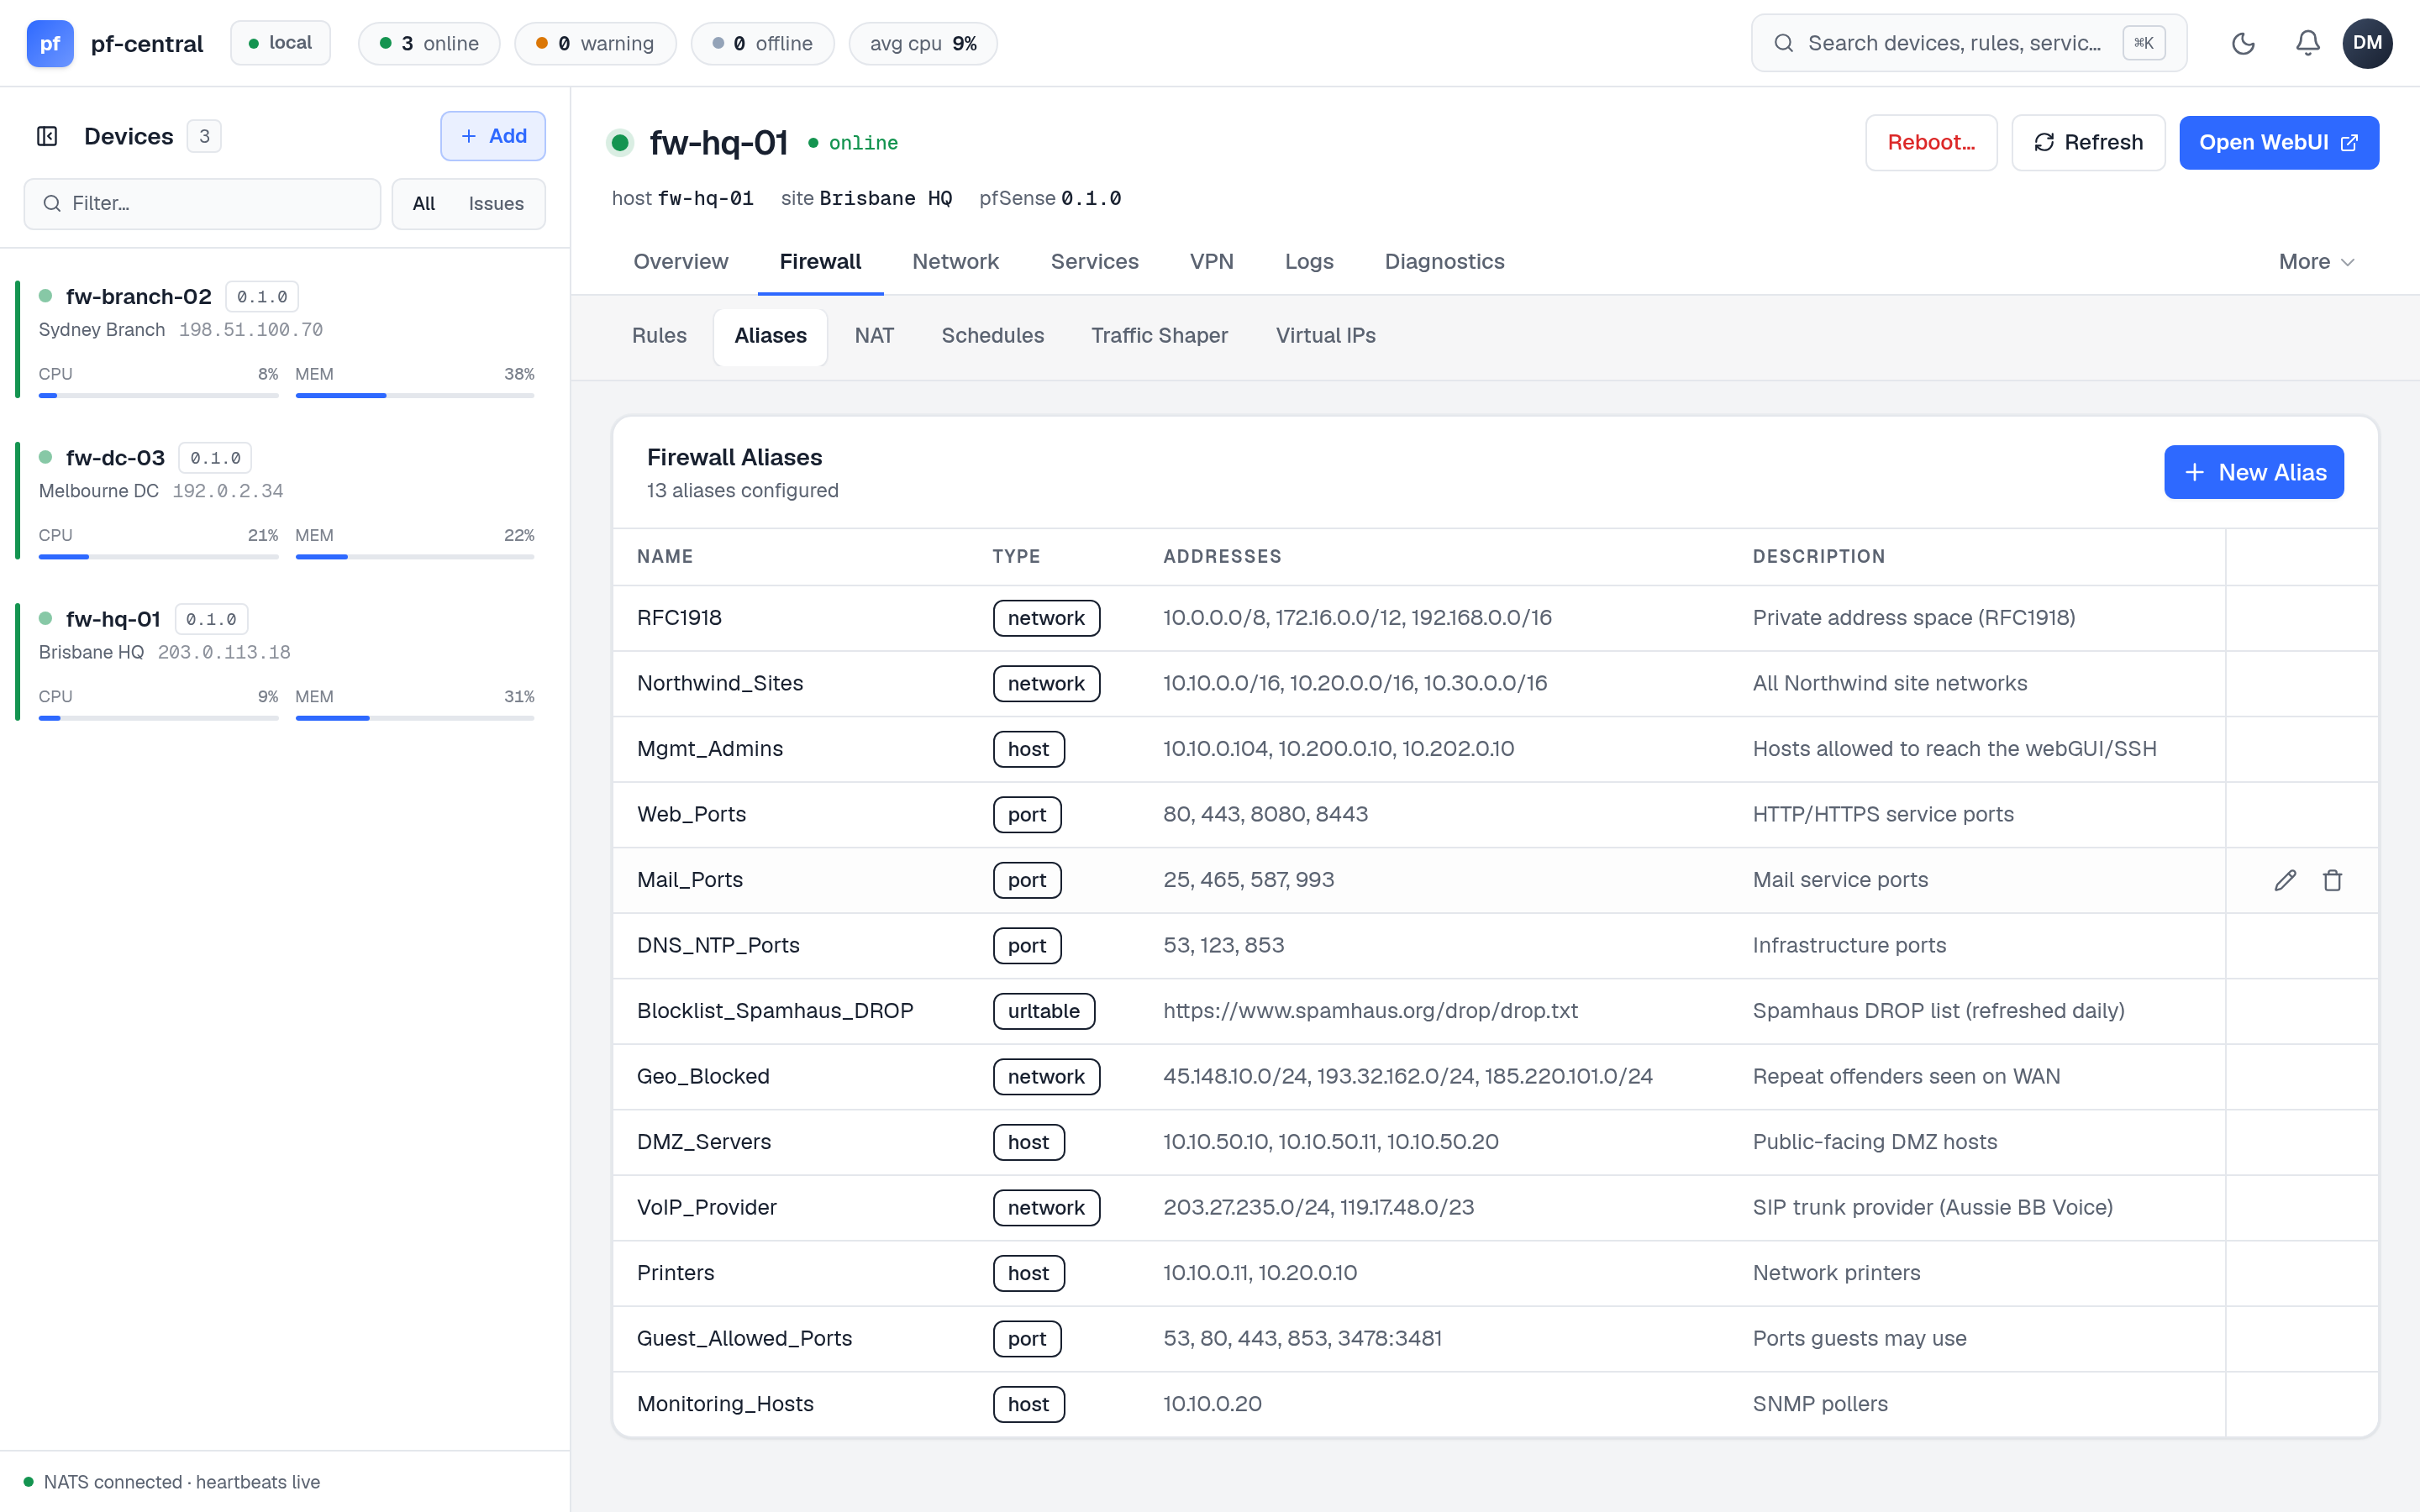The image size is (2420, 1512).
Task: Add a new device
Action: 493,136
